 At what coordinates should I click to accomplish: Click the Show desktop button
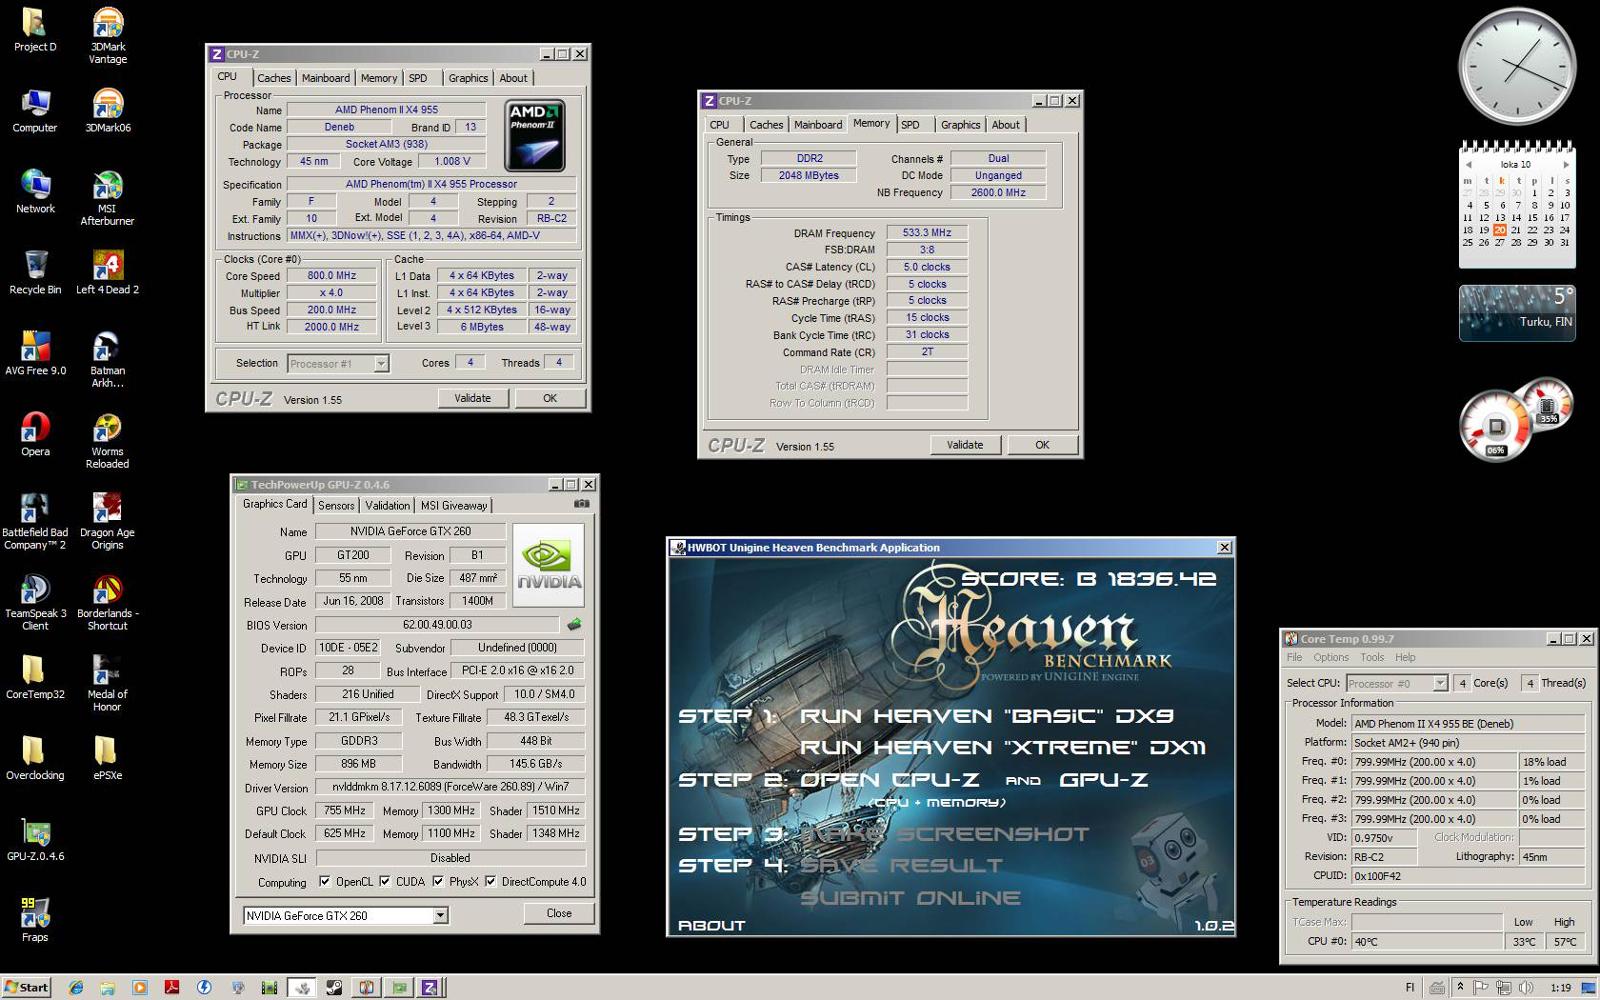click(x=1590, y=988)
